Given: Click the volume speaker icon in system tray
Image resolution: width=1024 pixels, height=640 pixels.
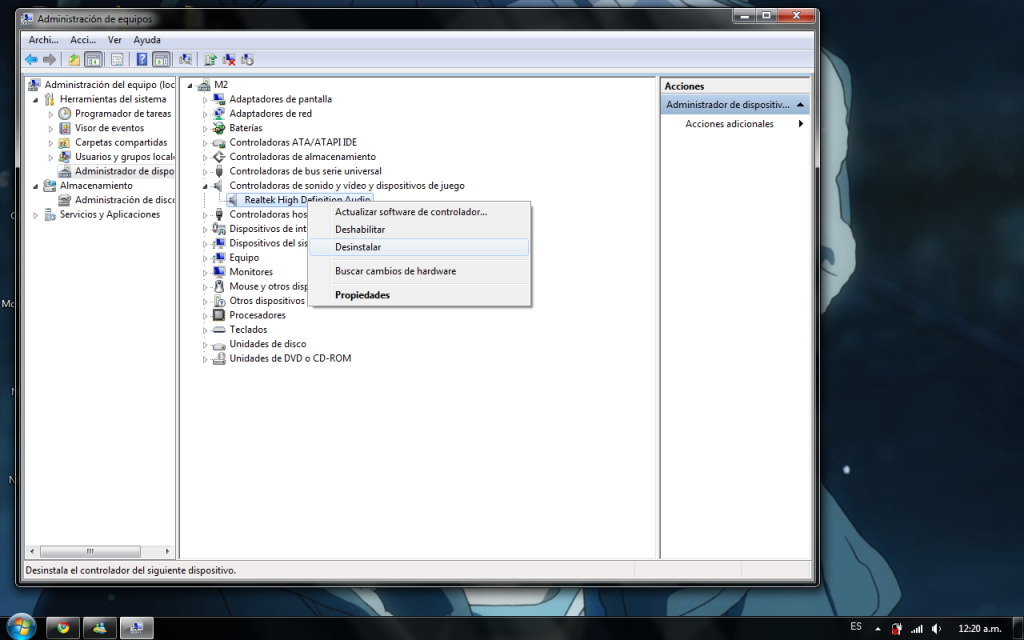Looking at the screenshot, I should coord(936,629).
